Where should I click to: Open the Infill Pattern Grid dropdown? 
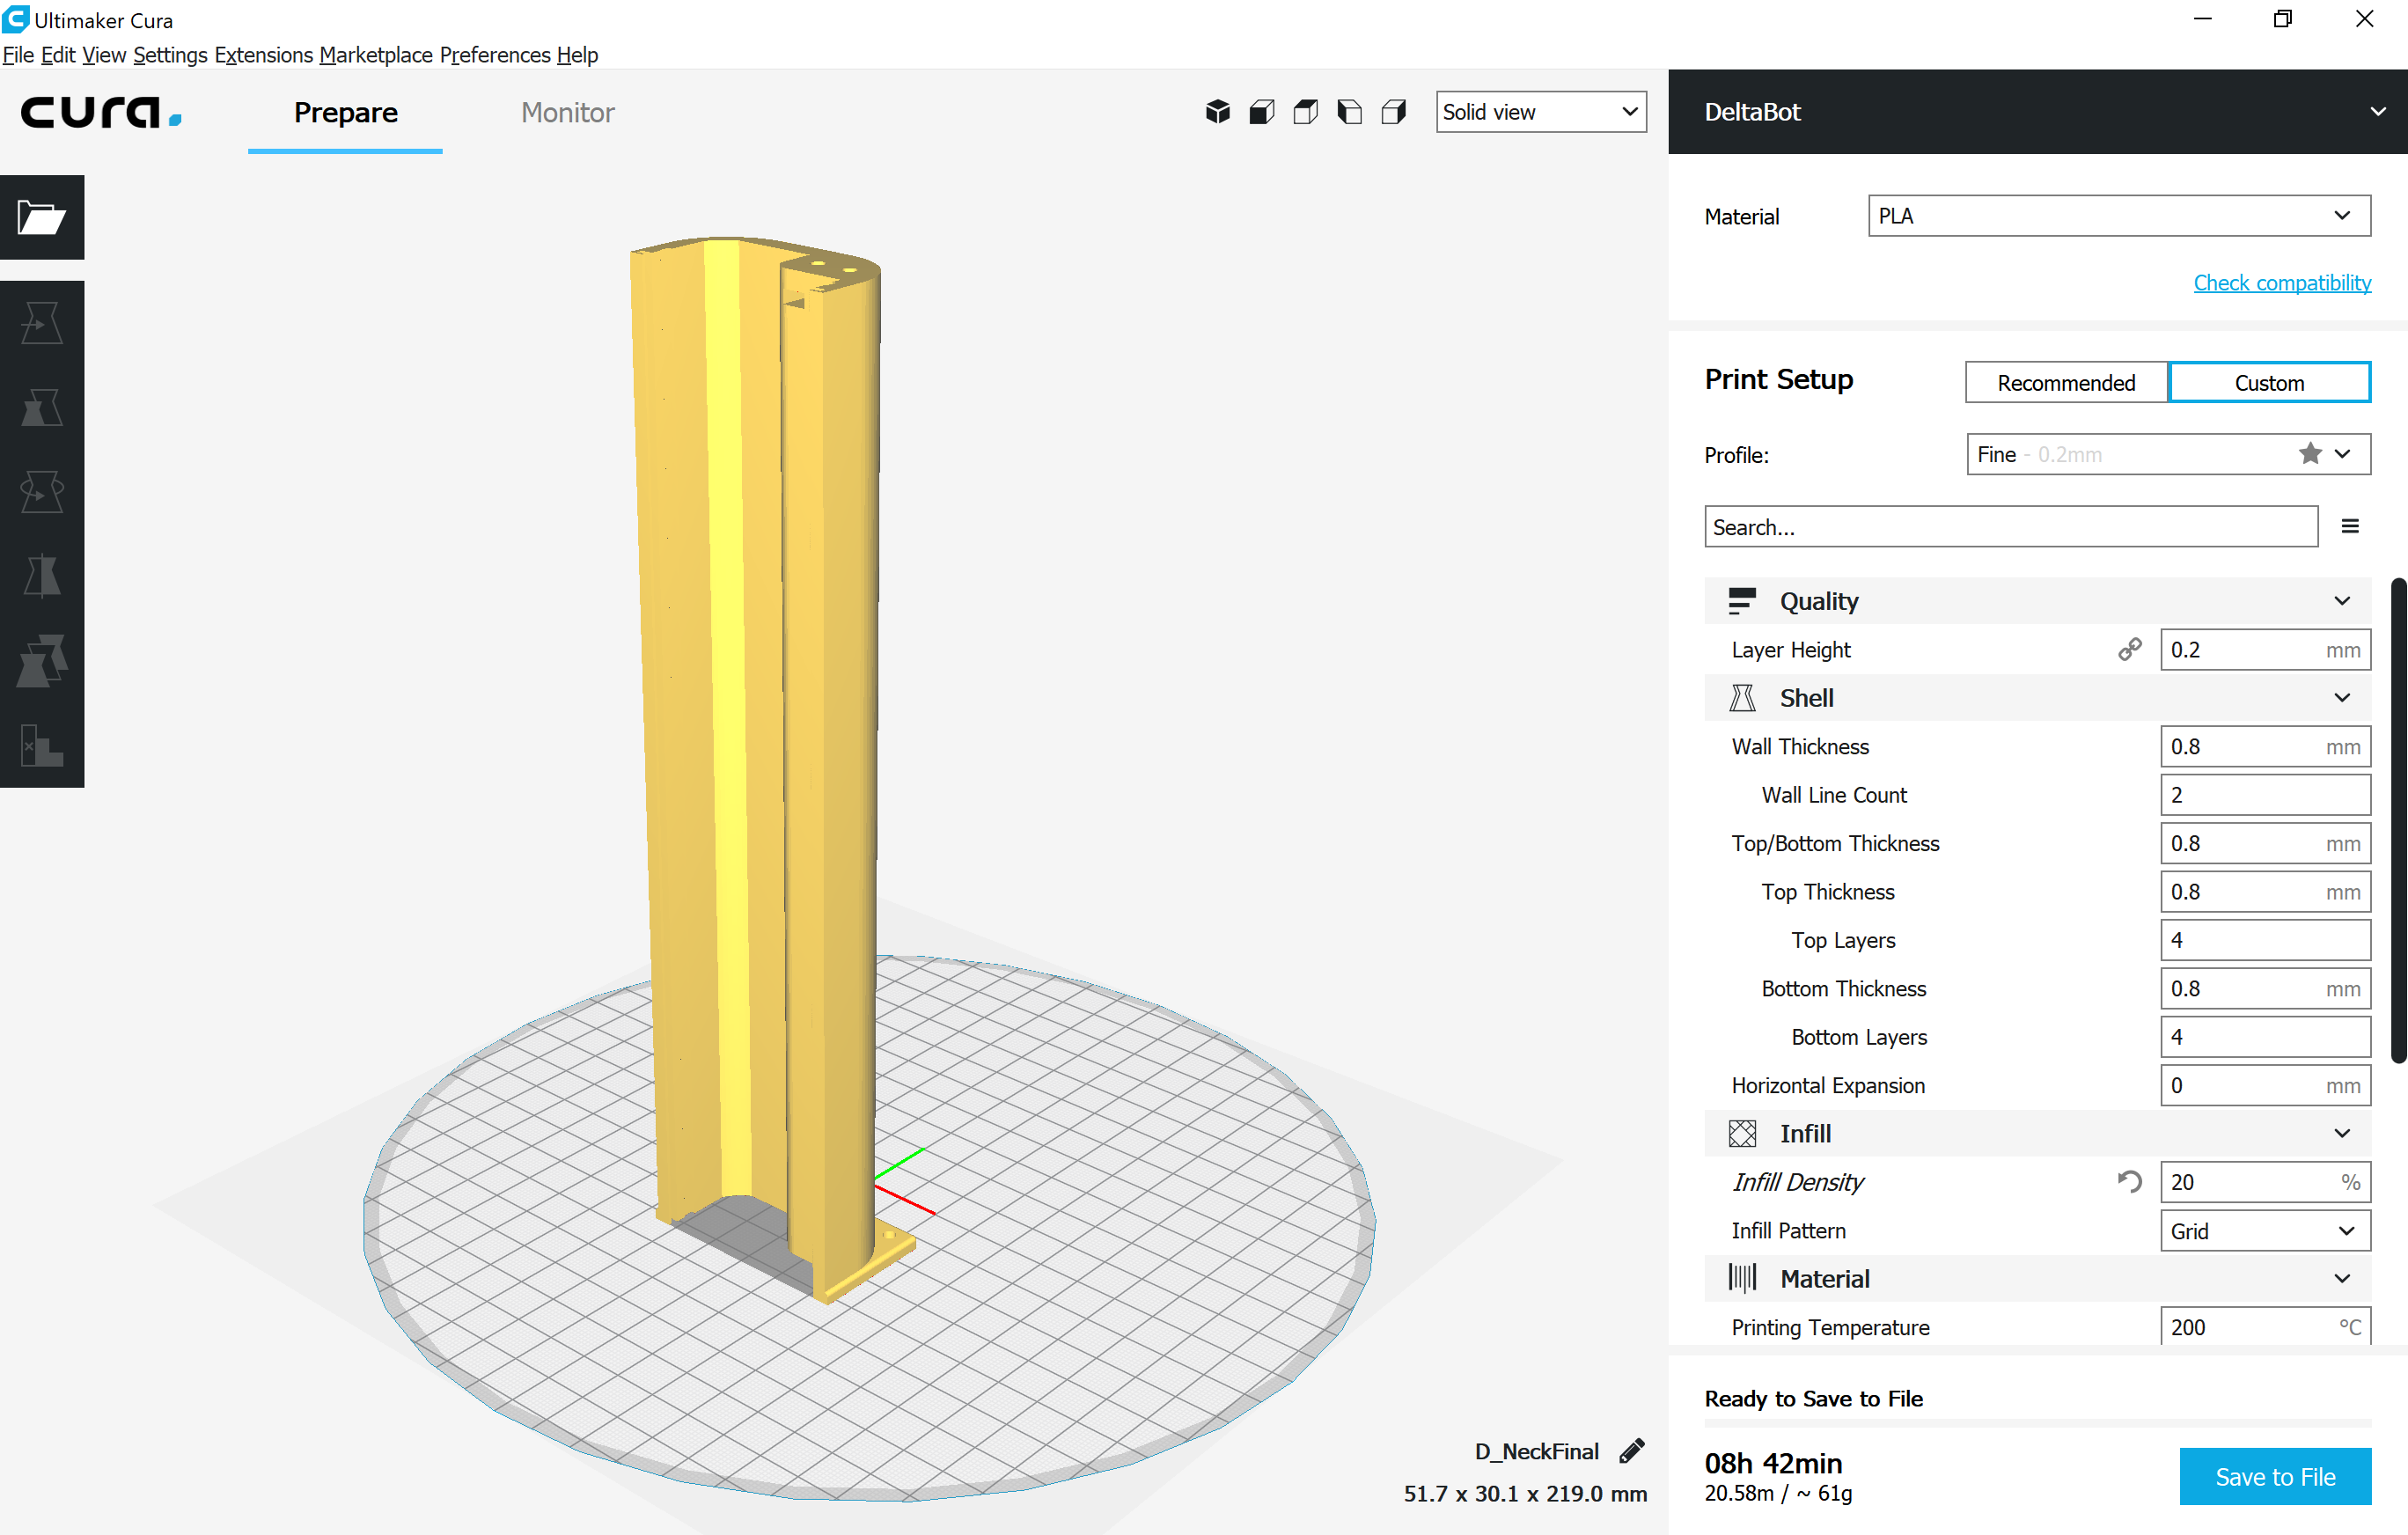click(2264, 1230)
